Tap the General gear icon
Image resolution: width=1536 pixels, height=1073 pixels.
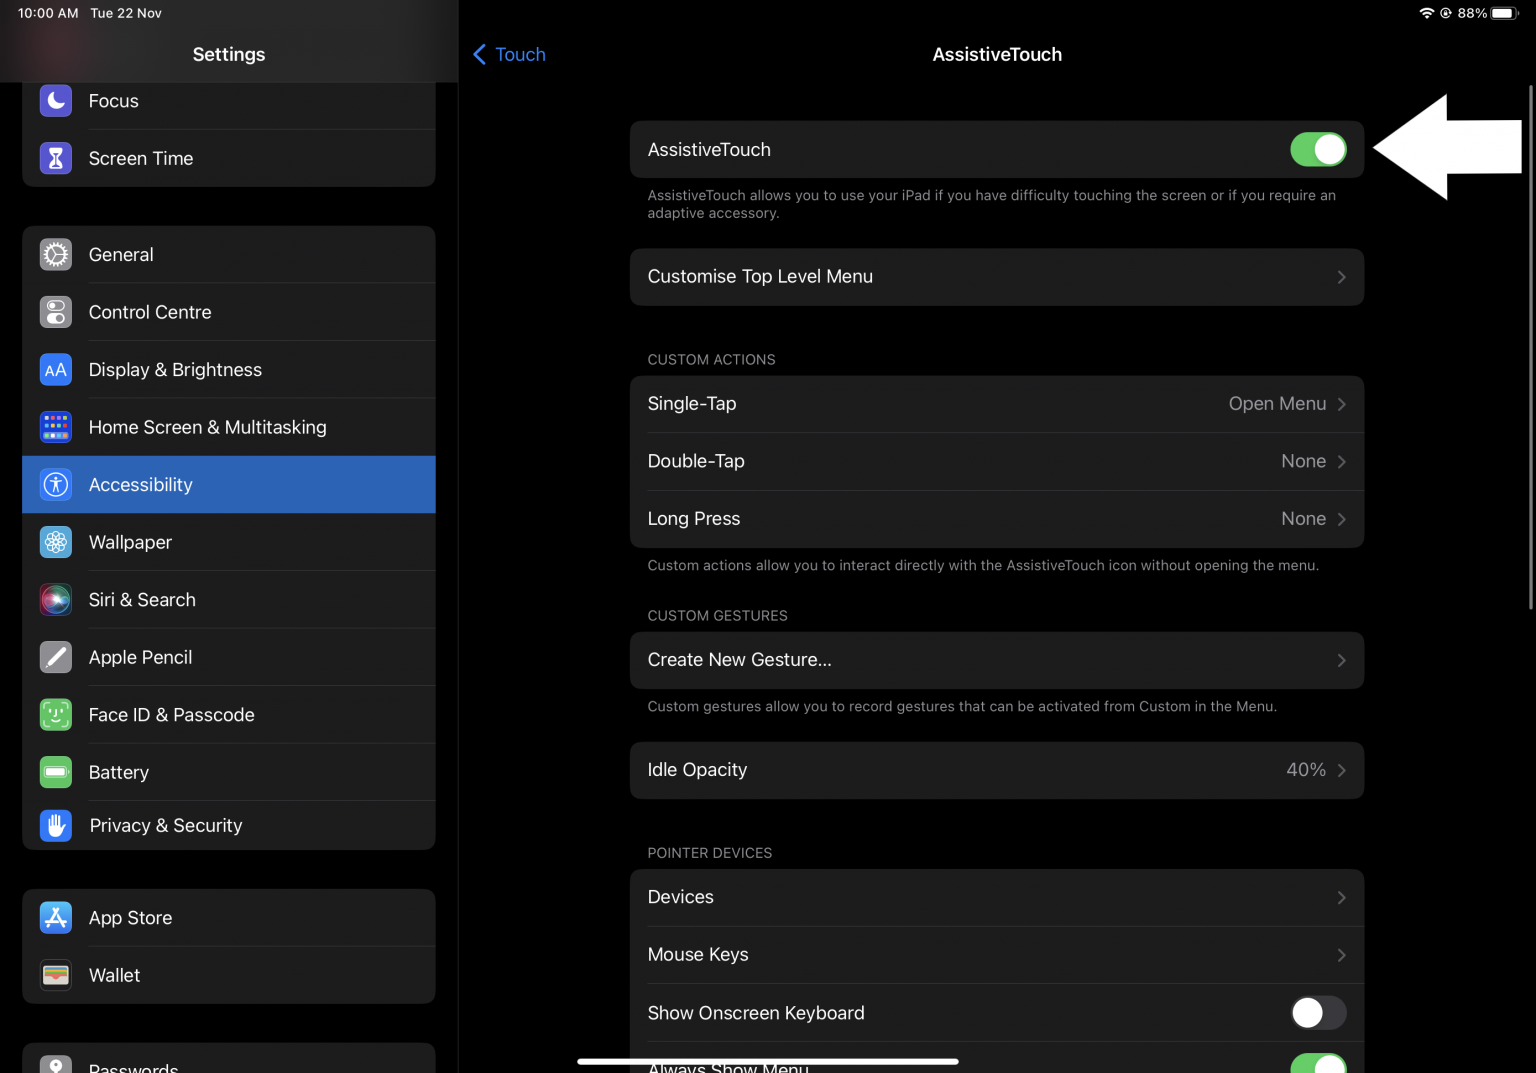[x=56, y=255]
